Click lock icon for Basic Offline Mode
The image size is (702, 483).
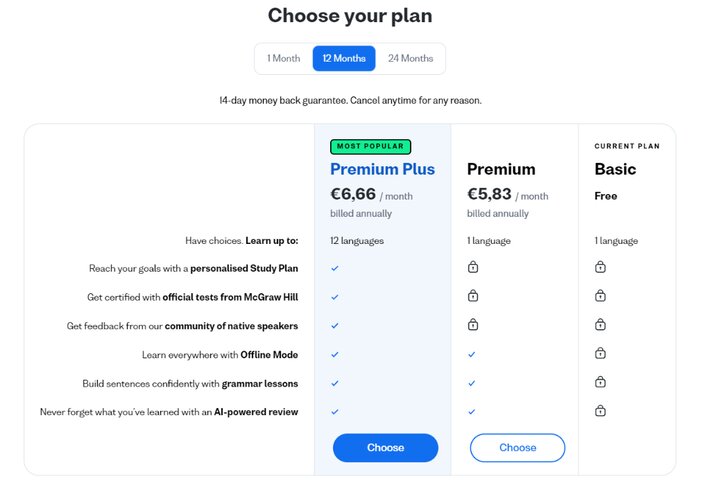click(x=600, y=353)
